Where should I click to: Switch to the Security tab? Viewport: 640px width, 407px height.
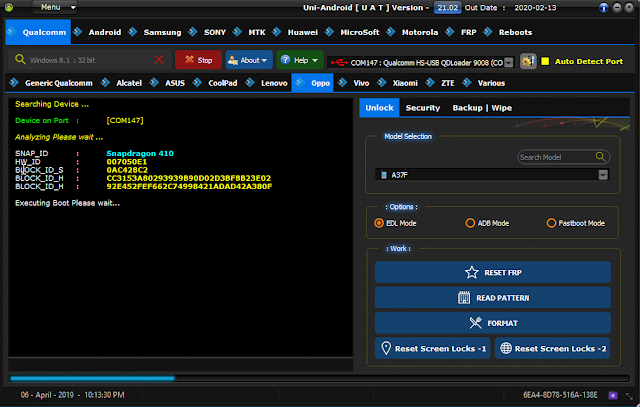(423, 108)
